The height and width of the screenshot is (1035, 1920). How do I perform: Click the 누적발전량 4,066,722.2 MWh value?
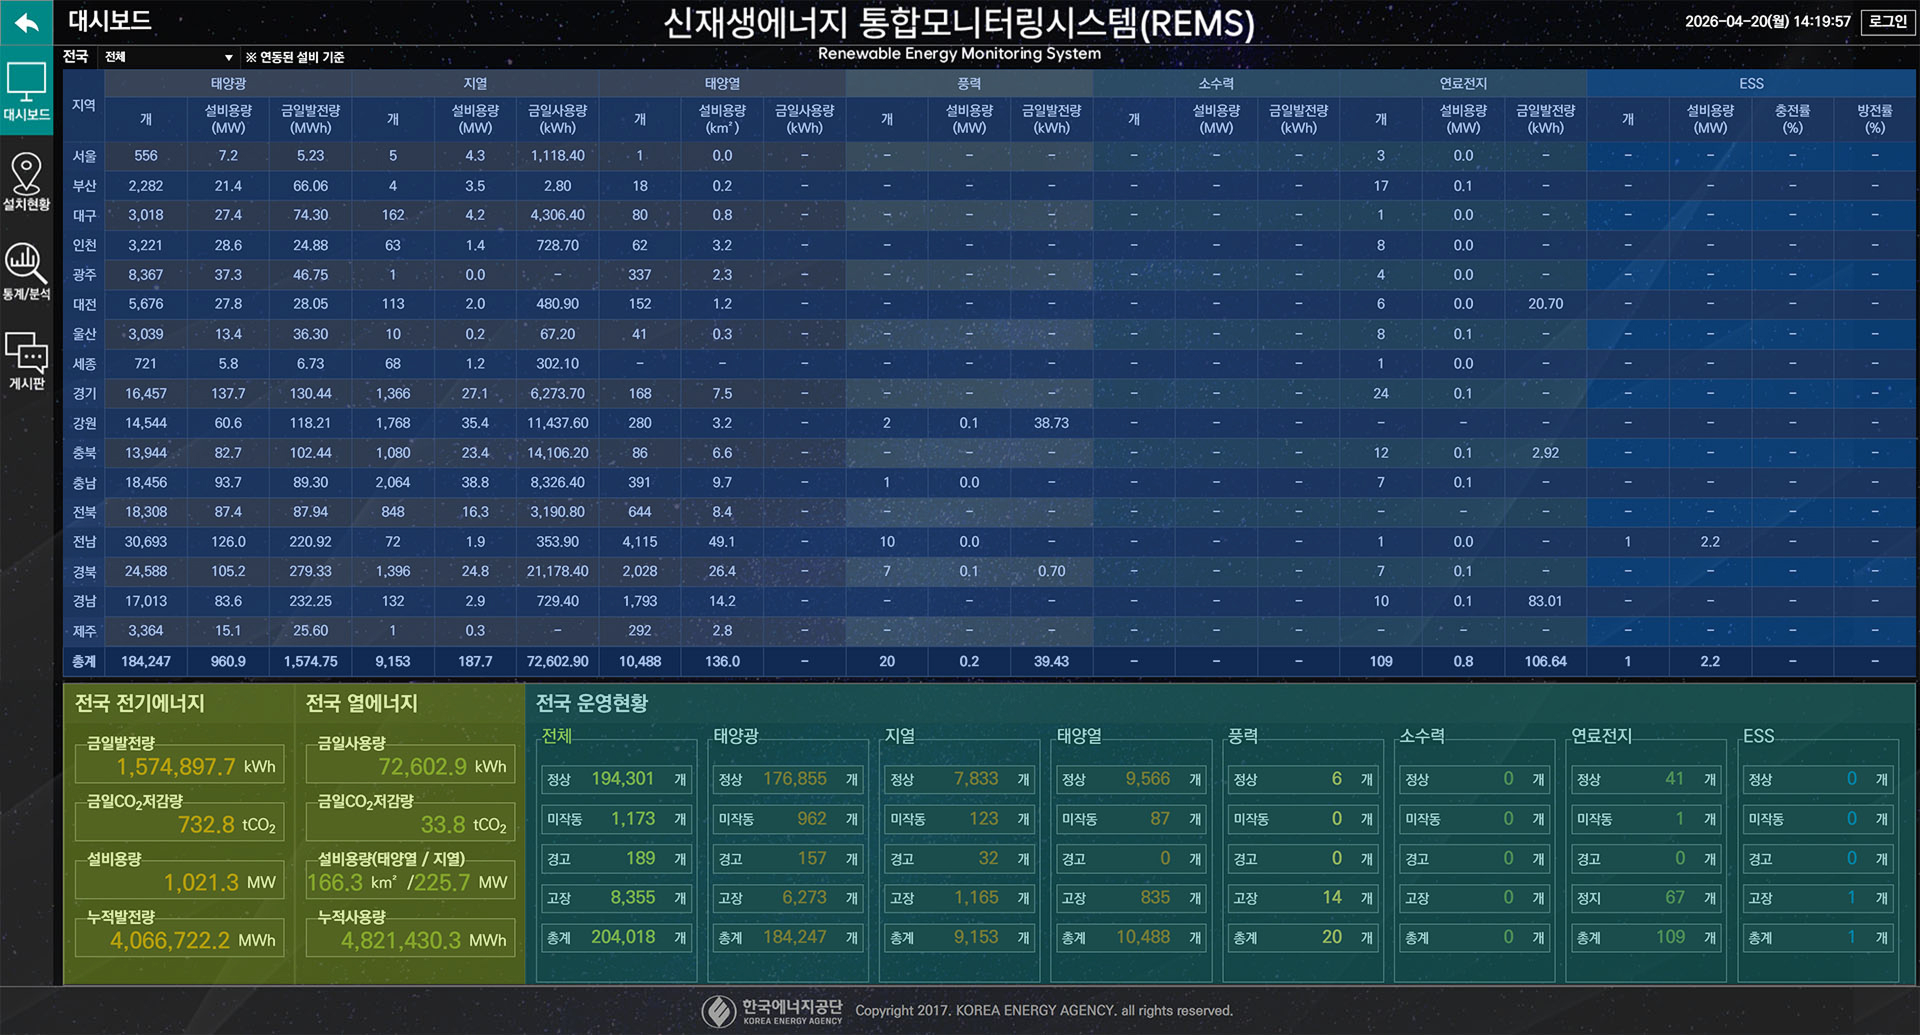click(x=180, y=940)
